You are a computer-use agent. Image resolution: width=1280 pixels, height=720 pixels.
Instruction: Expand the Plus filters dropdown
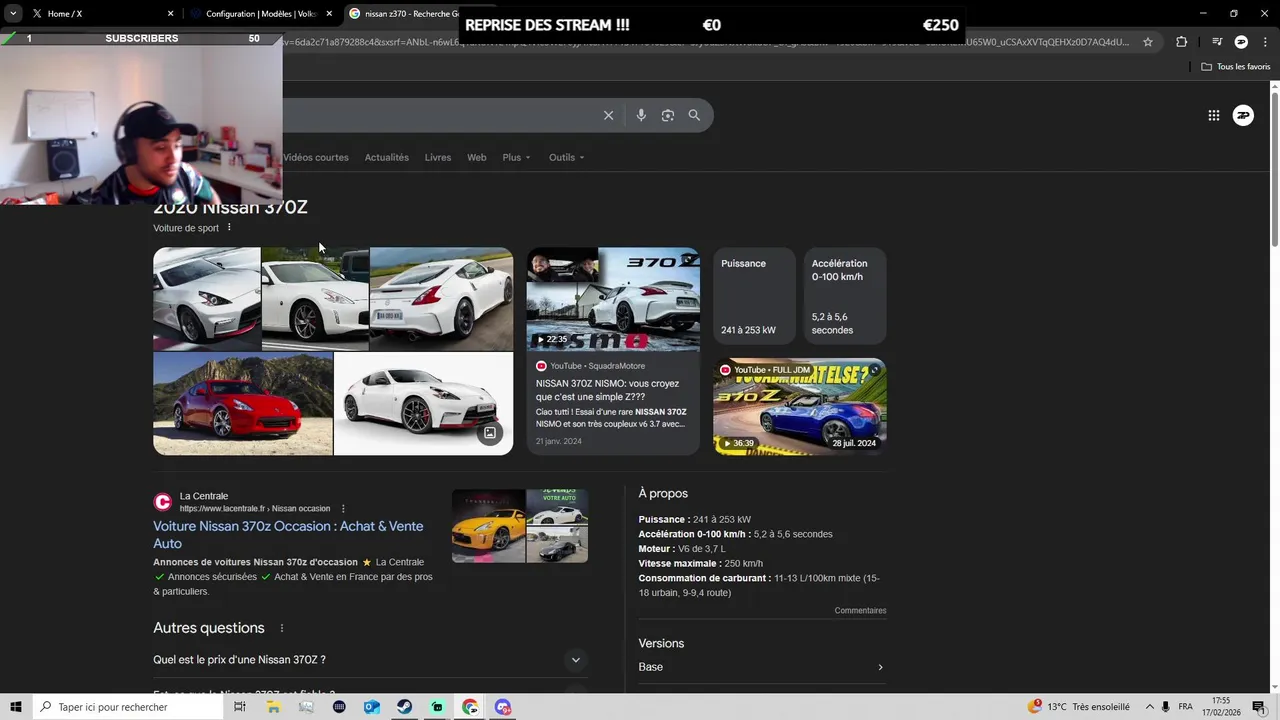pyautogui.click(x=516, y=157)
